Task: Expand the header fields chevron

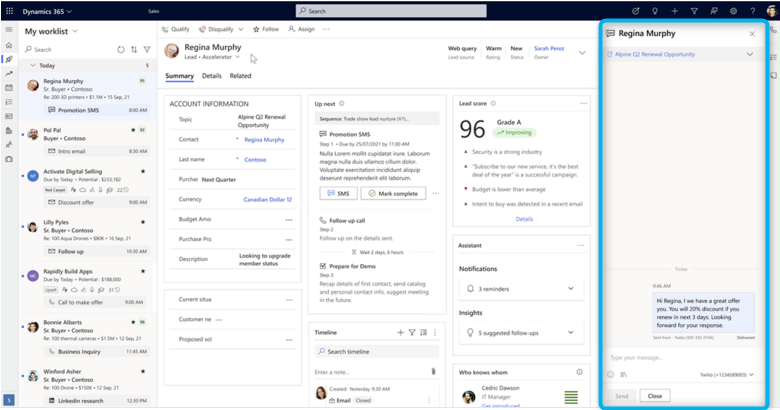Action: (x=582, y=53)
